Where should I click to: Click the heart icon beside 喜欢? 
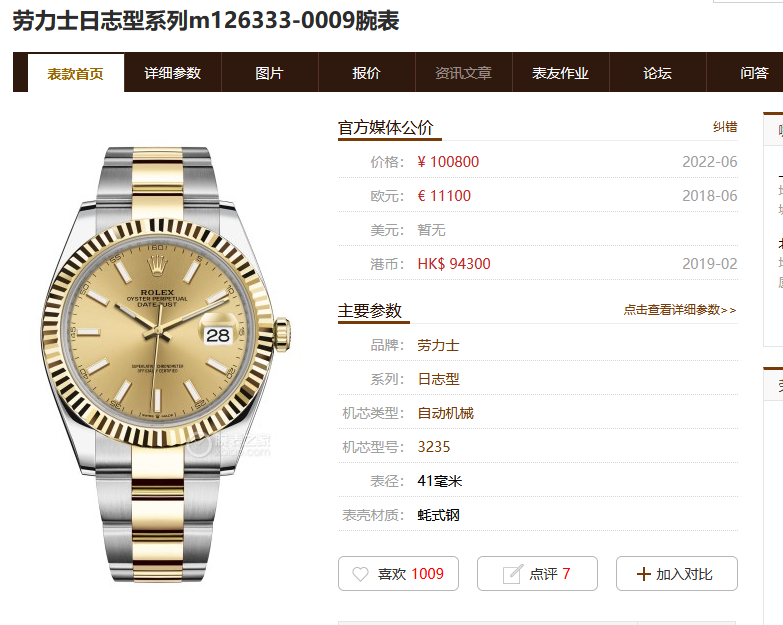pos(360,574)
